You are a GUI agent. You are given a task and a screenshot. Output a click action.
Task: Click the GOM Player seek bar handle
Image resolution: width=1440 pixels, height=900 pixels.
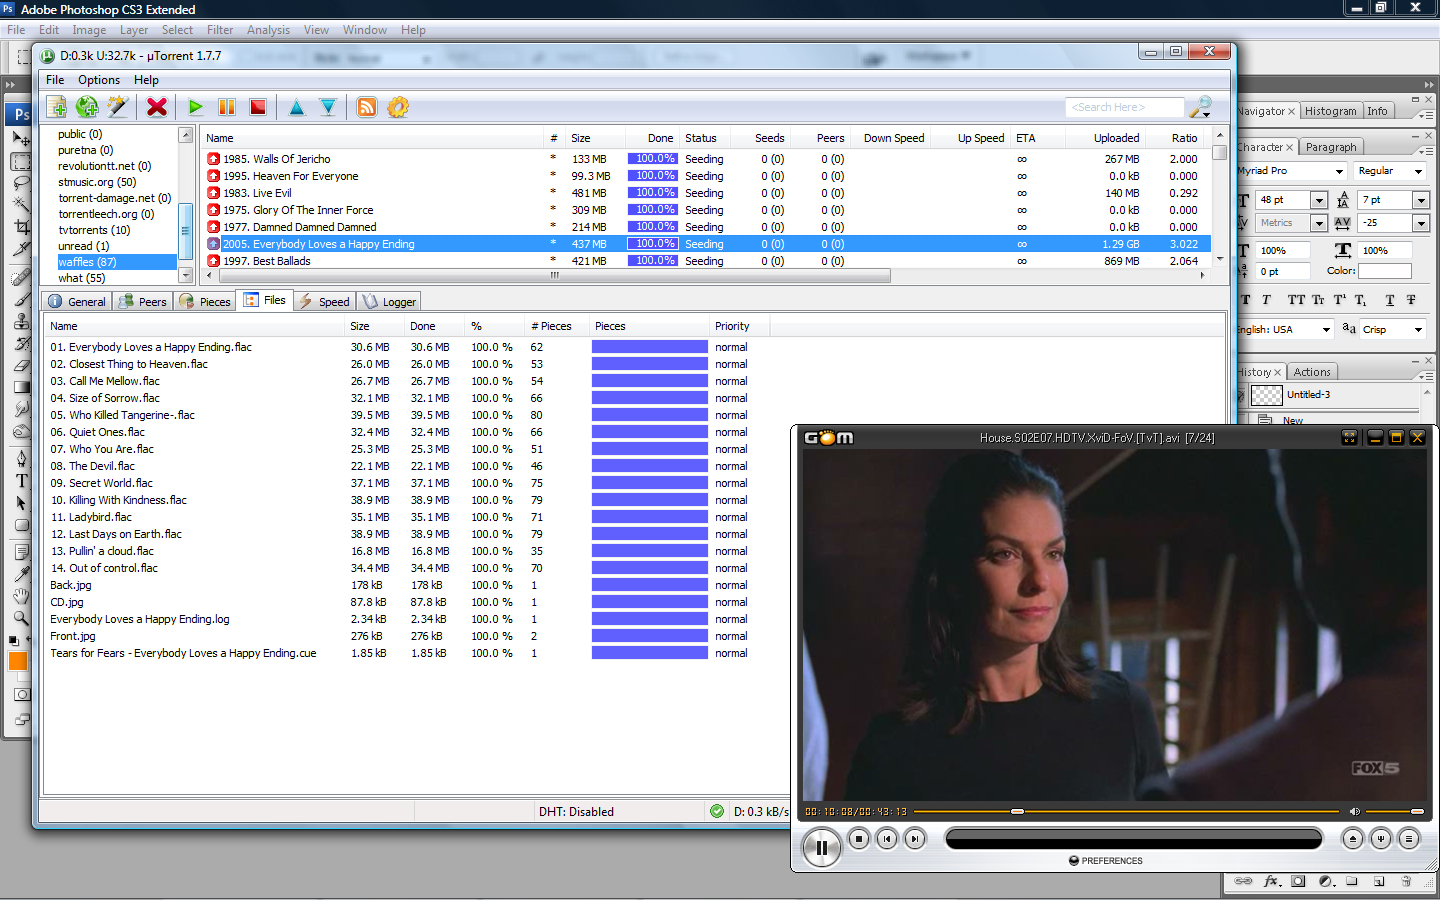click(x=1017, y=811)
